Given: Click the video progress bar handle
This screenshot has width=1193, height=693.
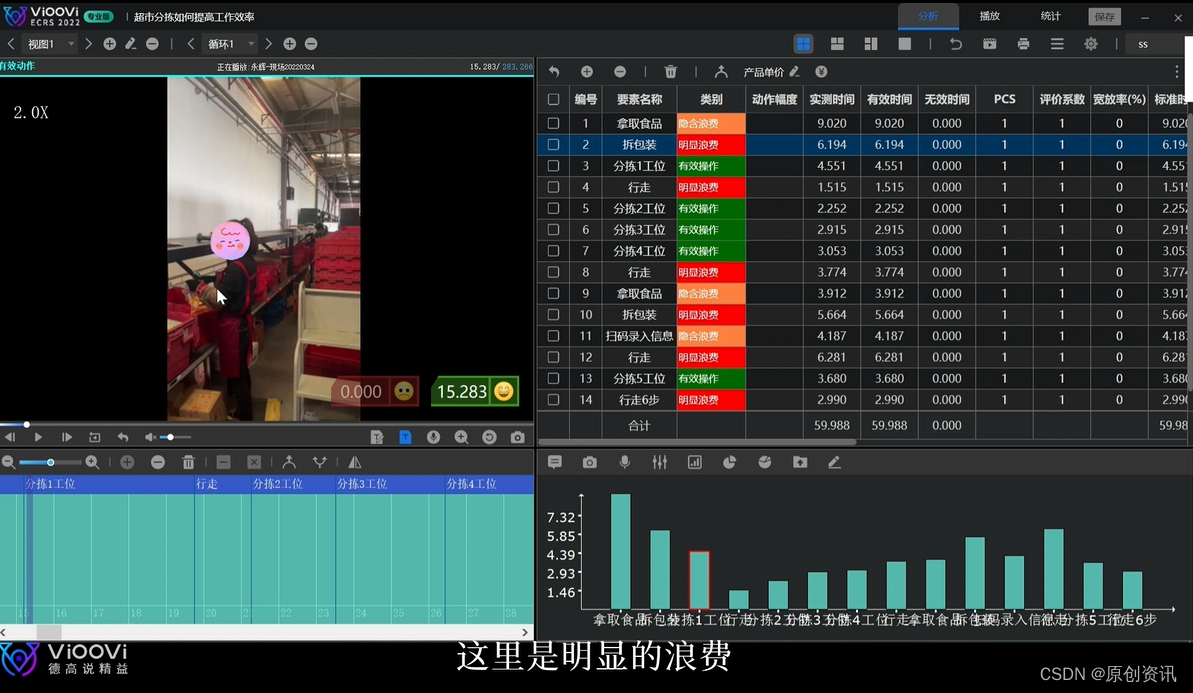Looking at the screenshot, I should 27,424.
